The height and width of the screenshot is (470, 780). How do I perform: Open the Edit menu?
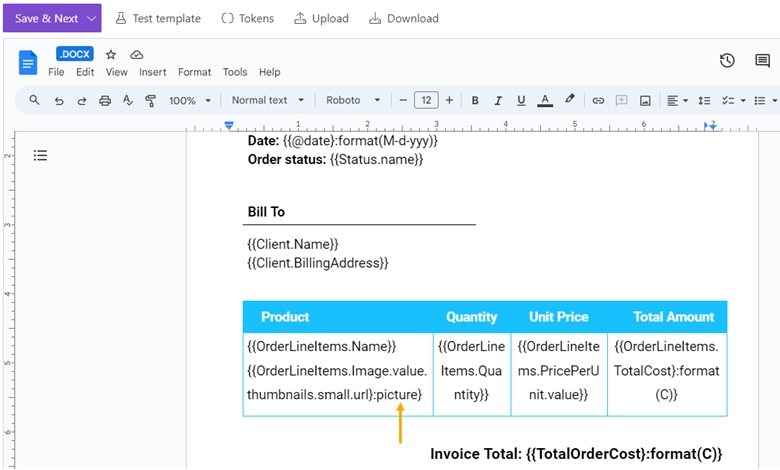point(85,72)
